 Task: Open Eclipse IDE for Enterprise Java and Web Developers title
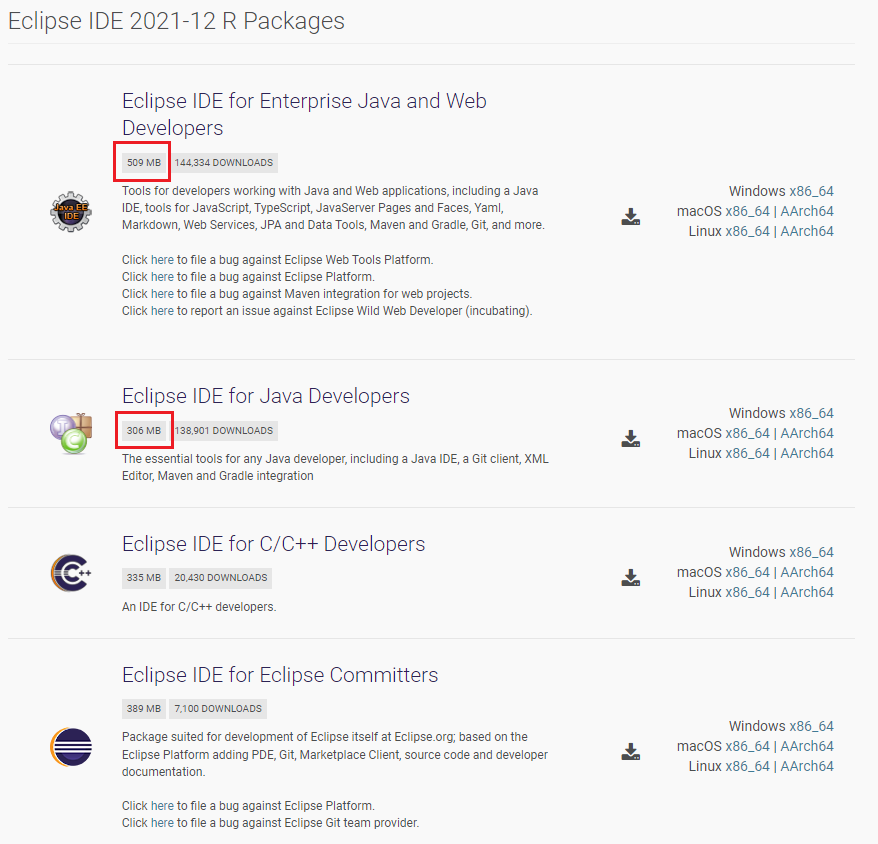(304, 114)
